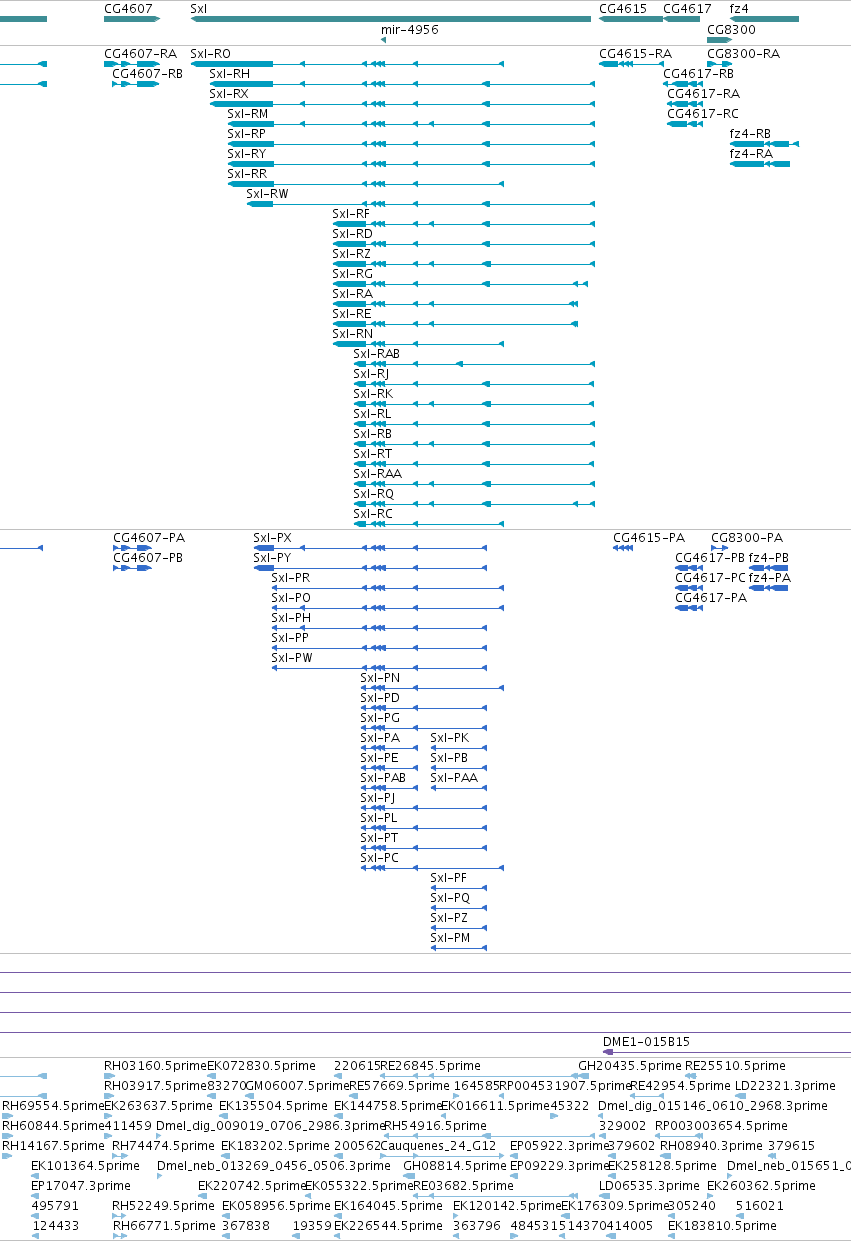The width and height of the screenshot is (851, 1241).
Task: Open transcript CG4607-RB label
Action: (148, 73)
